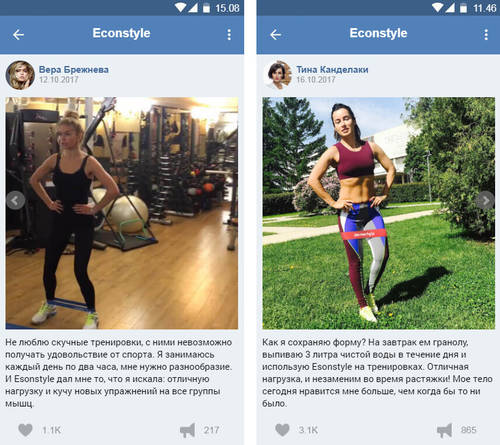Tap the battery icon in left status bar
500x445 pixels.
pyautogui.click(x=207, y=8)
